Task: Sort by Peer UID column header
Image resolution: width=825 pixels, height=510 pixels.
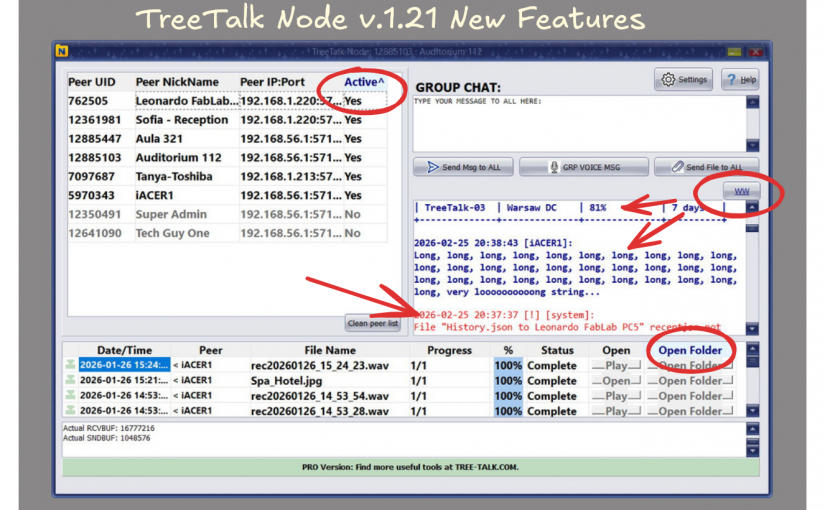Action: point(92,82)
